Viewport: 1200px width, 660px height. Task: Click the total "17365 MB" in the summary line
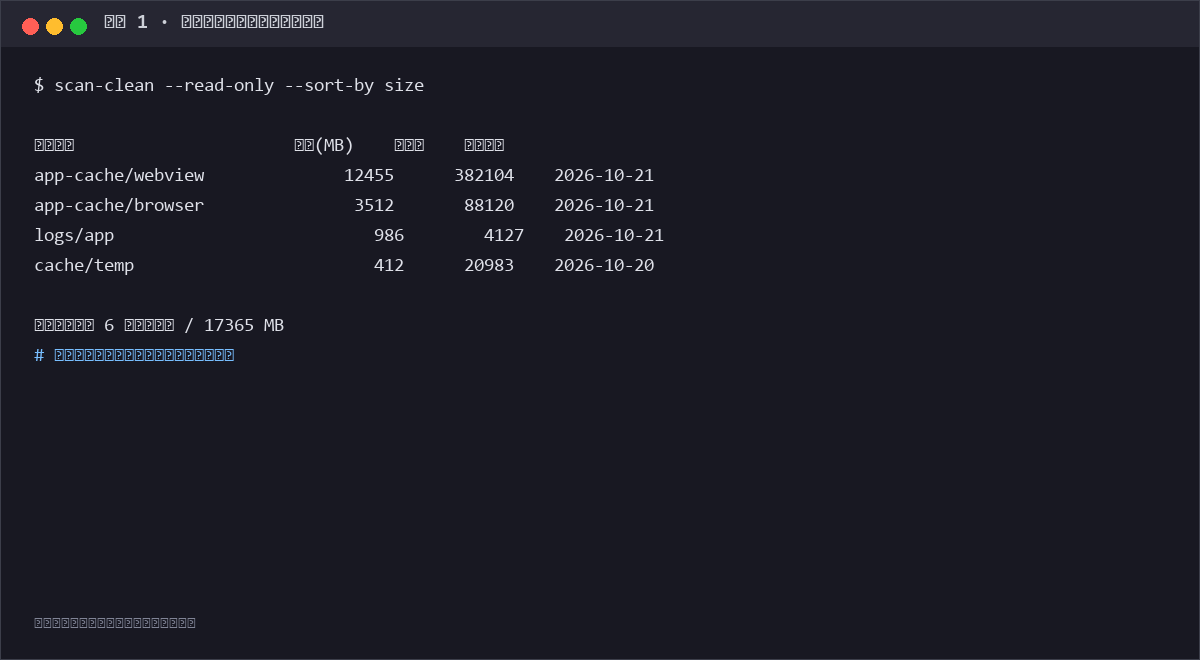(x=244, y=325)
